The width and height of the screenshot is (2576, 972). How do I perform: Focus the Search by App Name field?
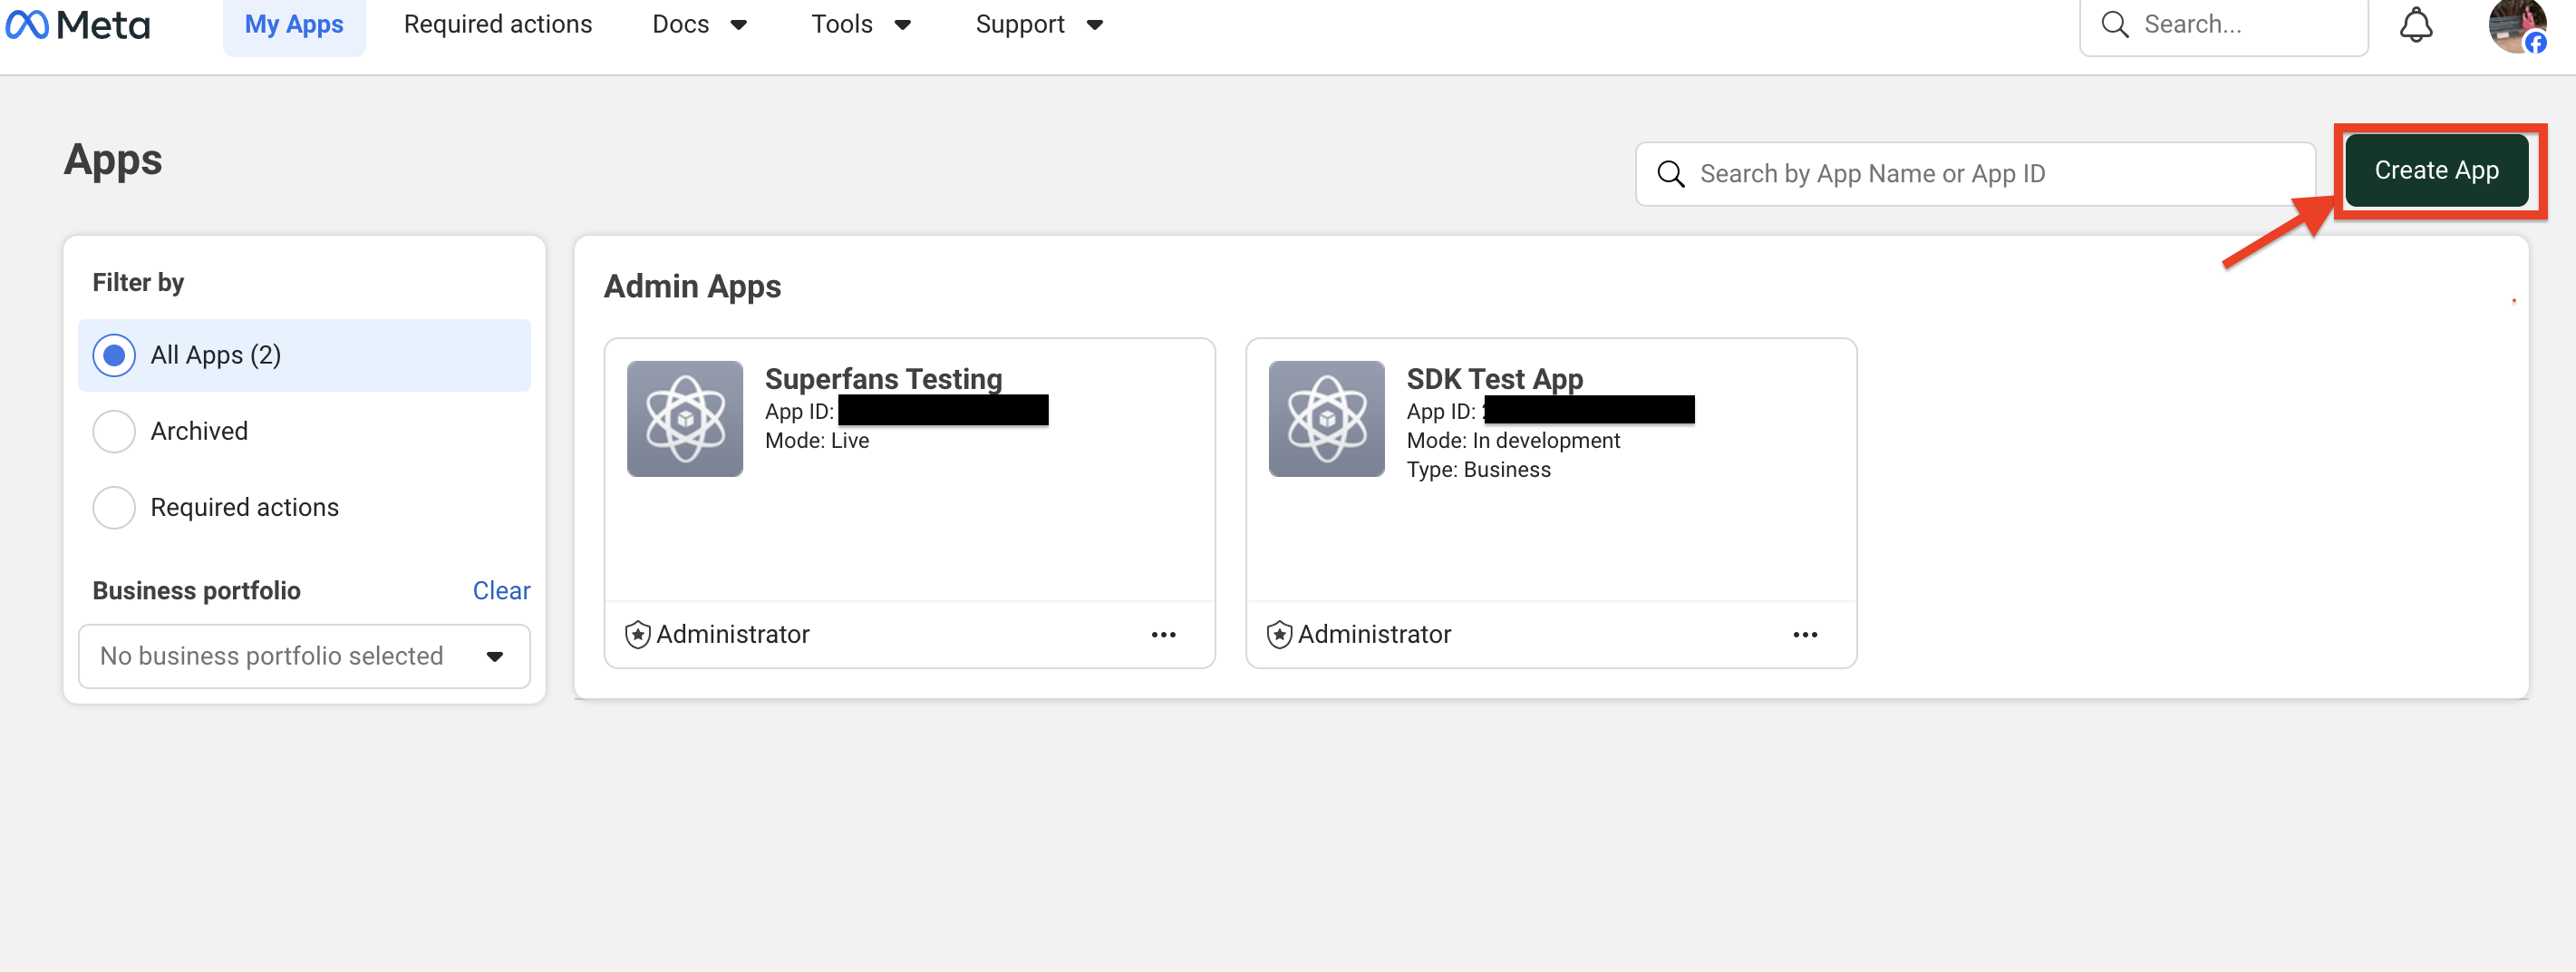(1975, 174)
